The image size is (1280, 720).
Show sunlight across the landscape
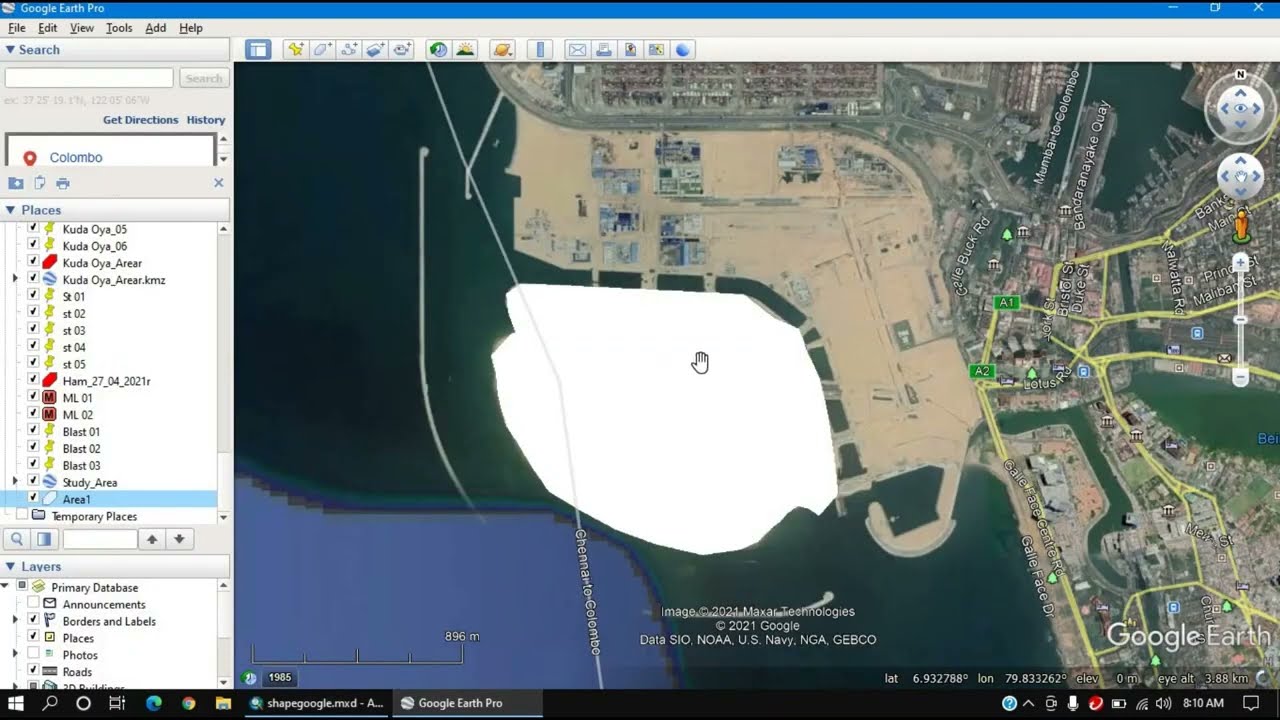click(465, 50)
